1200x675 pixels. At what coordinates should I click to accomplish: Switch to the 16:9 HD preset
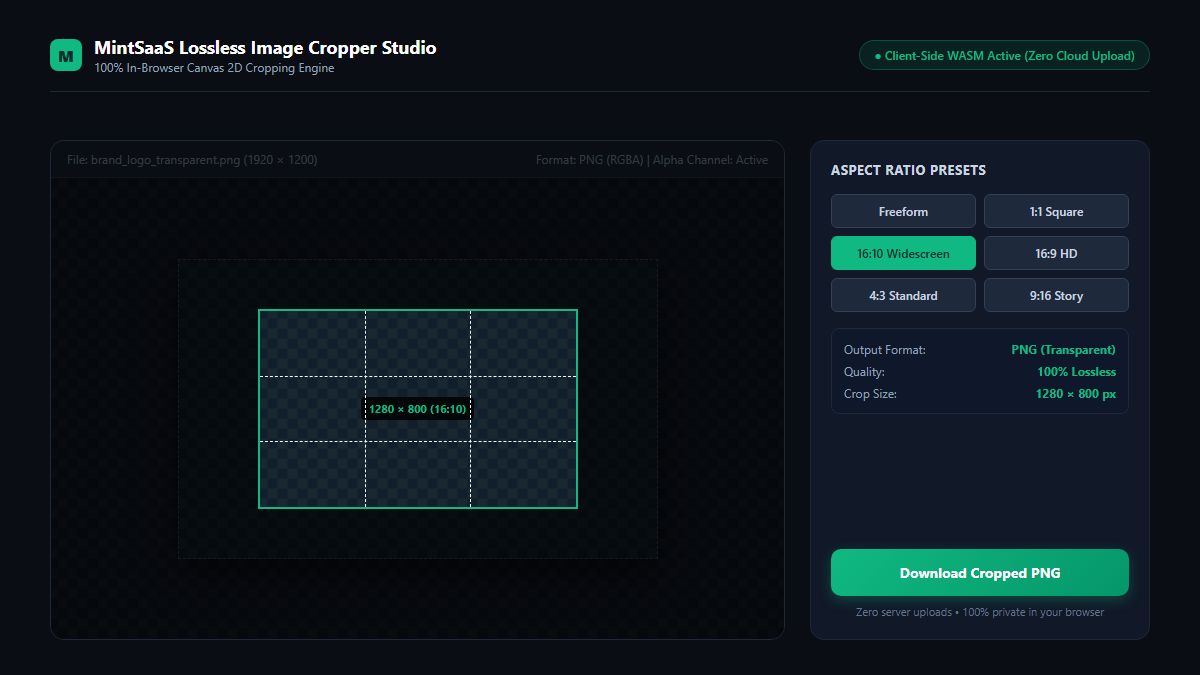coord(1056,253)
